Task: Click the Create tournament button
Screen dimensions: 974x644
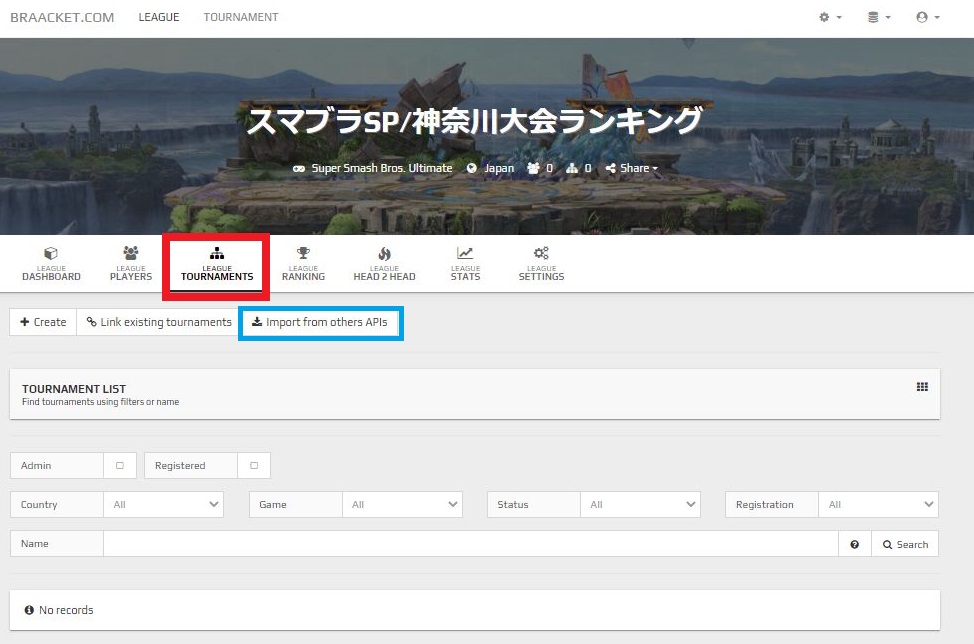Action: [43, 322]
